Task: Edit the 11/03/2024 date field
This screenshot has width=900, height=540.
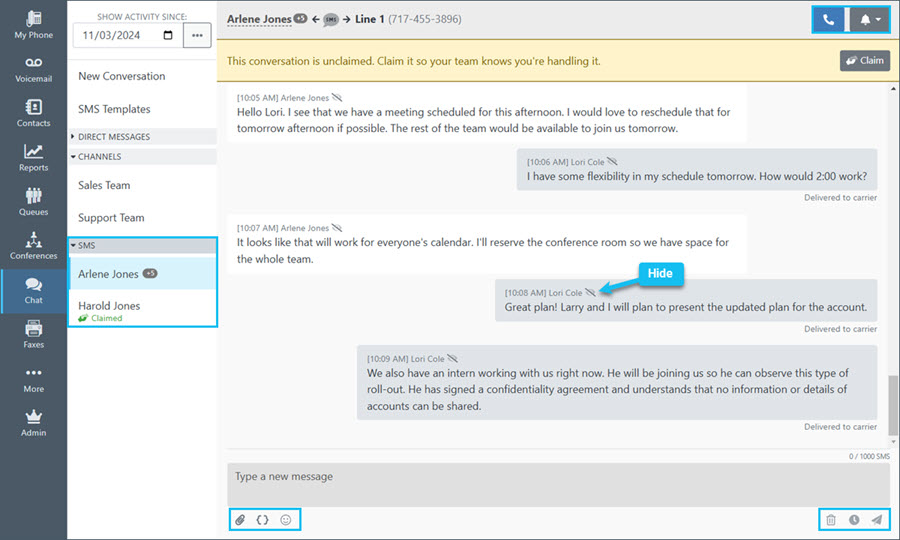Action: click(x=127, y=35)
